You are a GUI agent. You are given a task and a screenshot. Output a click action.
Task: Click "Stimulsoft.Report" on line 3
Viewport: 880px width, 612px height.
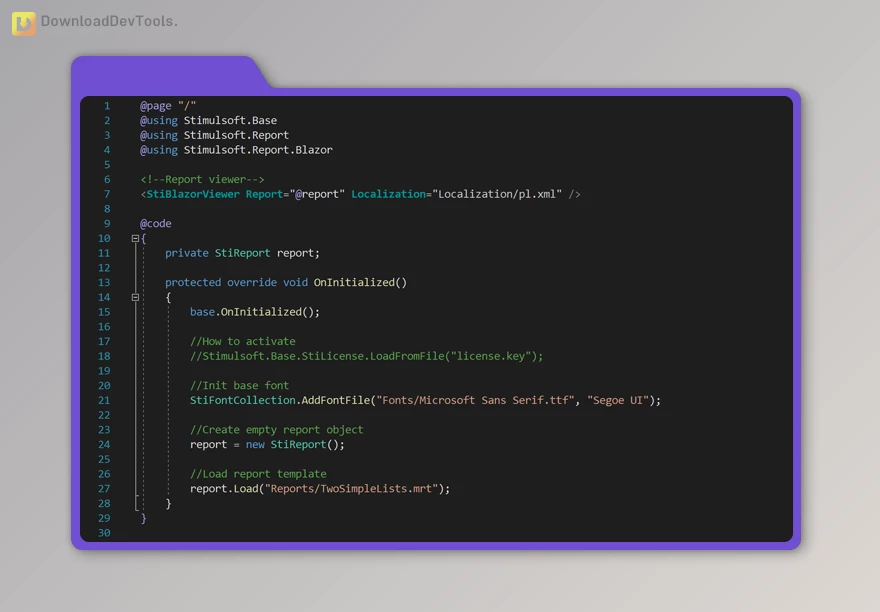pos(236,135)
